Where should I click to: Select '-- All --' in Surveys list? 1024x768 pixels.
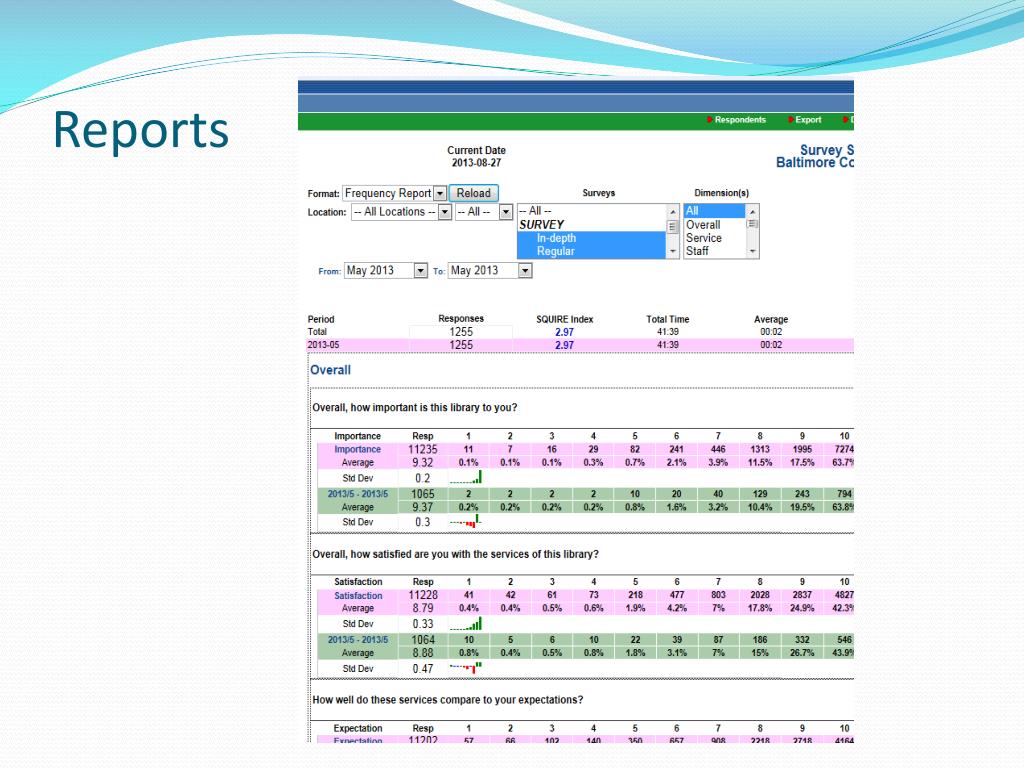535,211
